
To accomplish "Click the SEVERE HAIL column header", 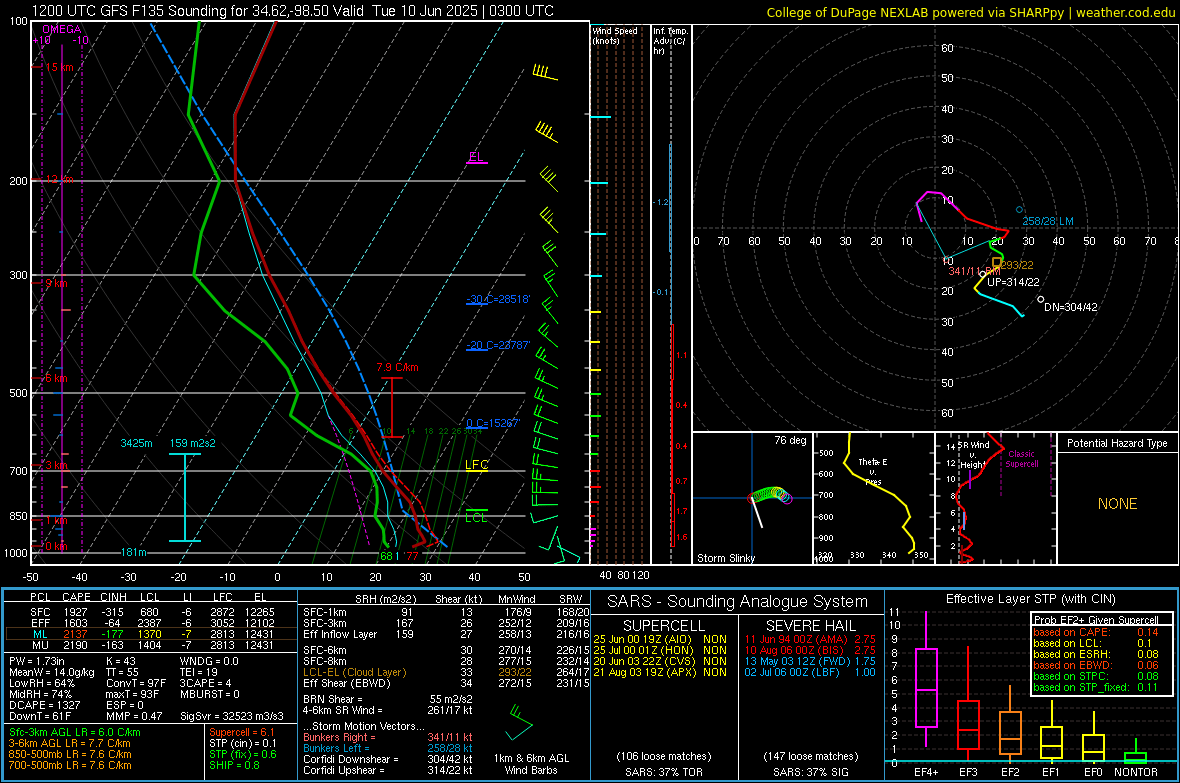I will (810, 626).
